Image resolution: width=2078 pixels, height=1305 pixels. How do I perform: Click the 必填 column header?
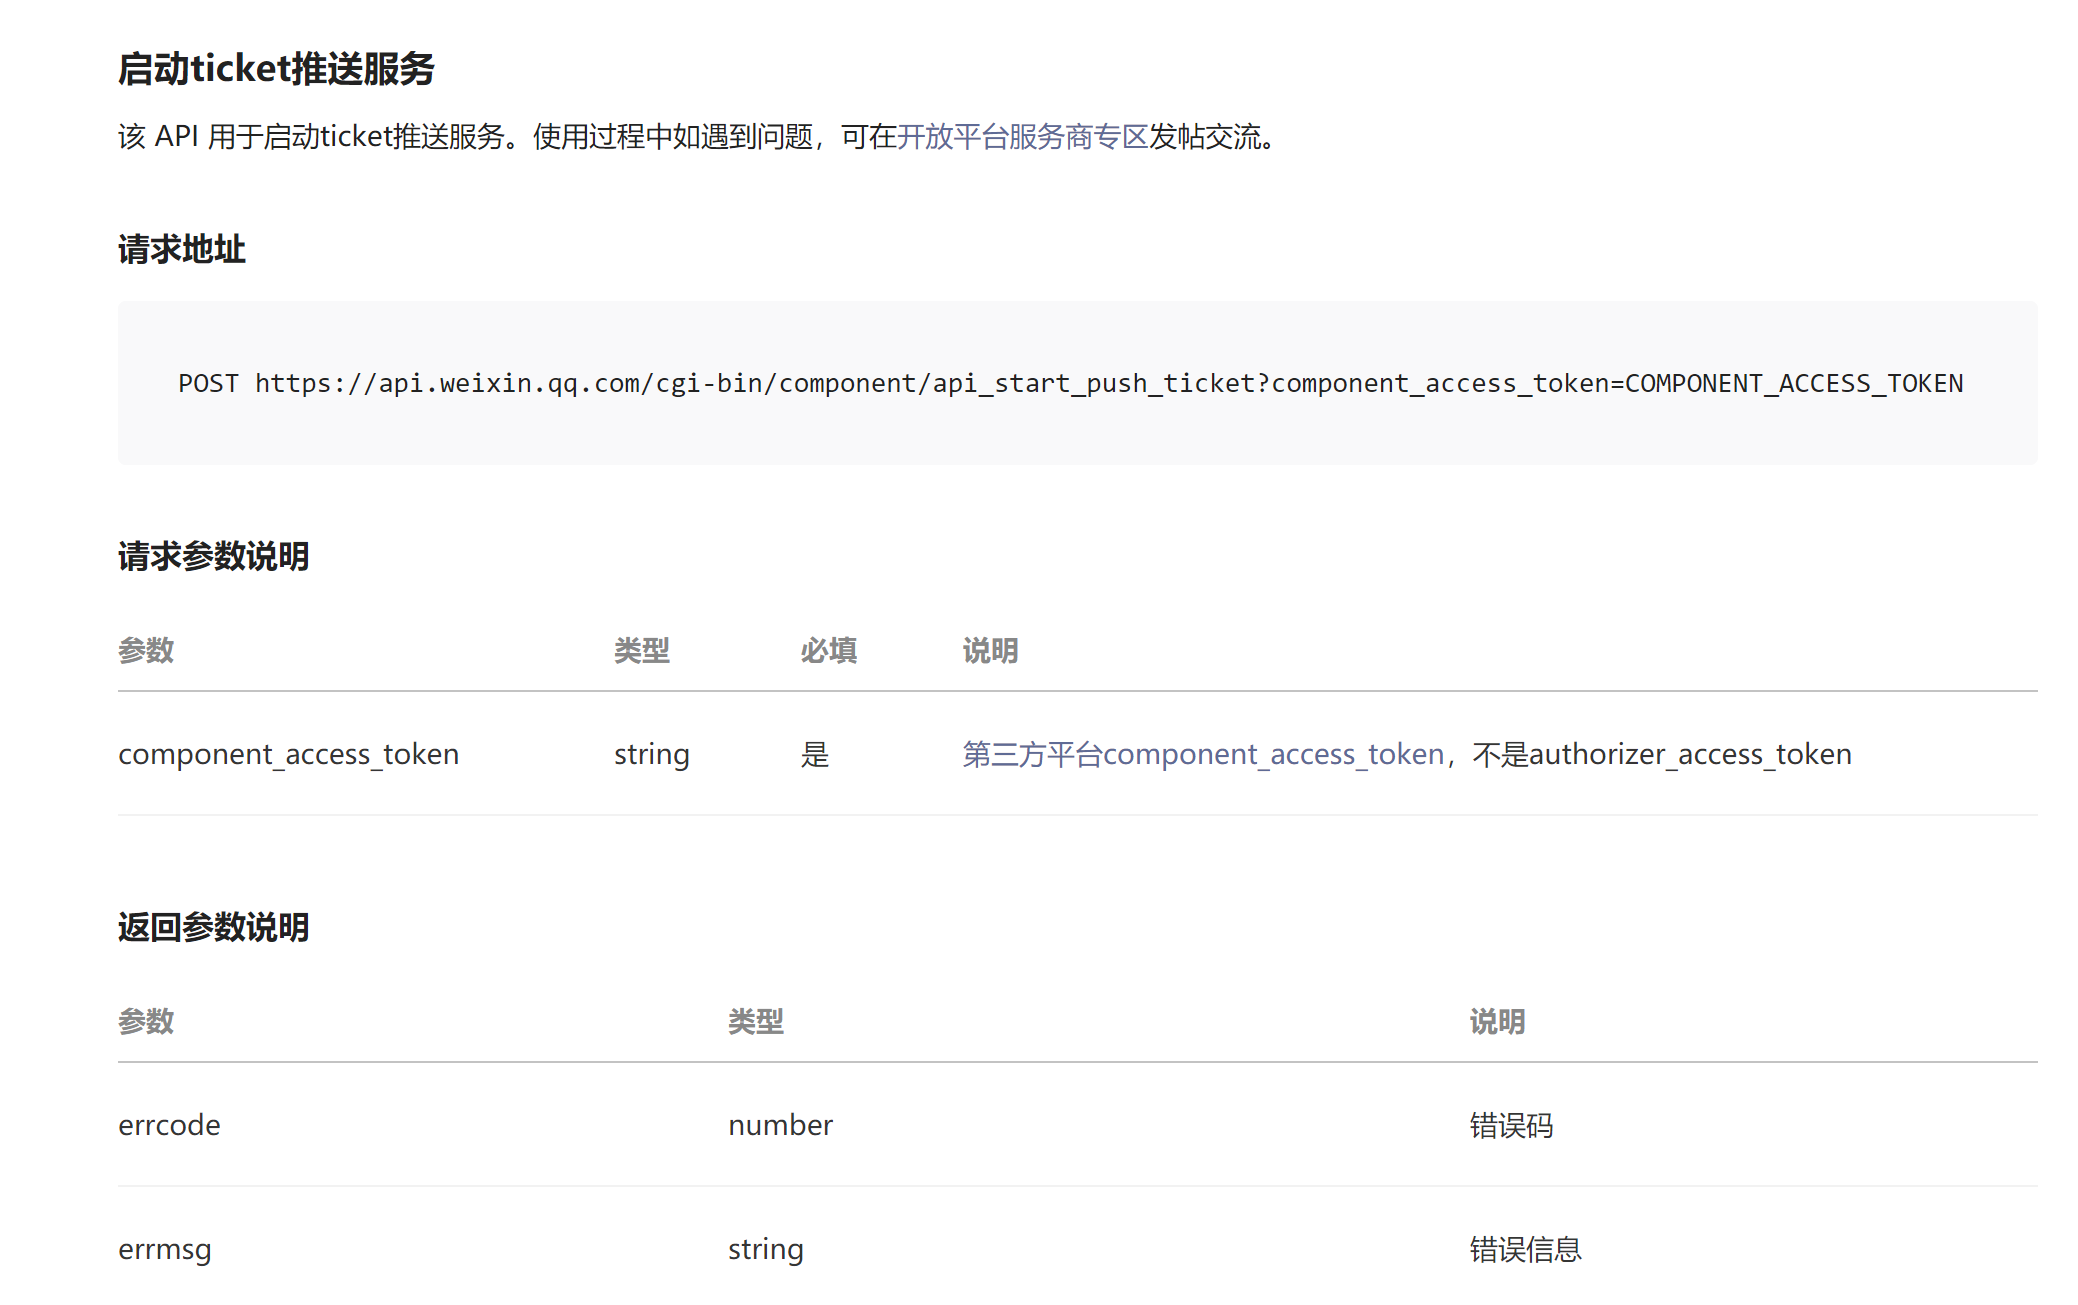click(x=828, y=651)
